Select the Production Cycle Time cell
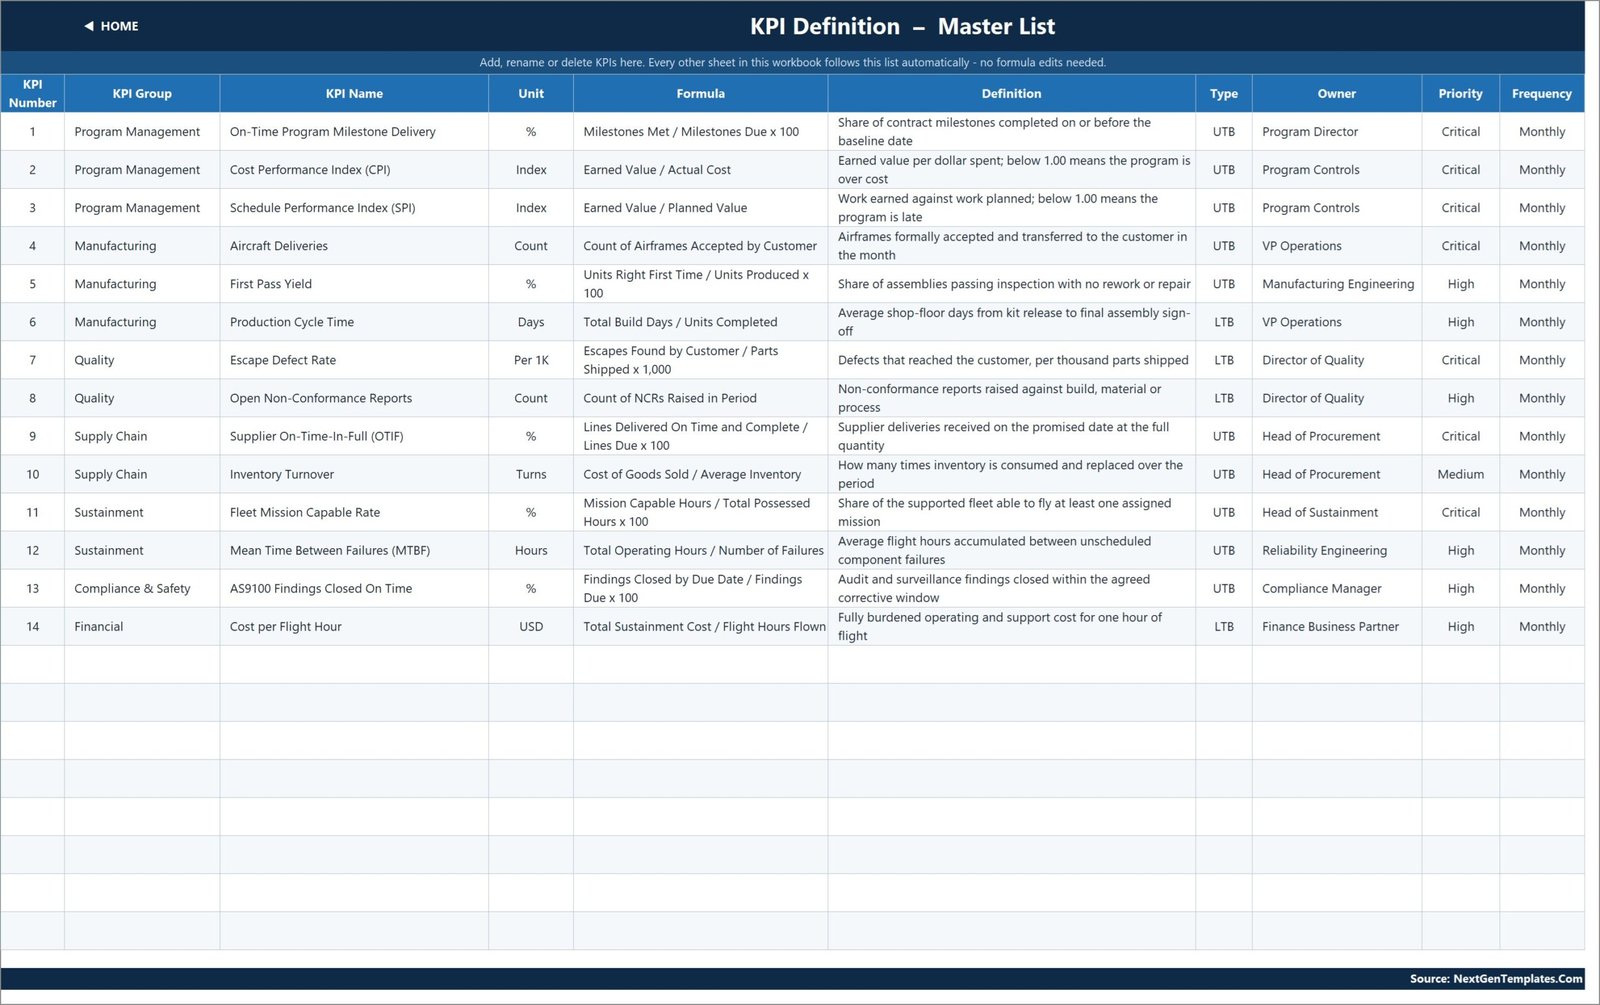The width and height of the screenshot is (1600, 1005). [354, 322]
